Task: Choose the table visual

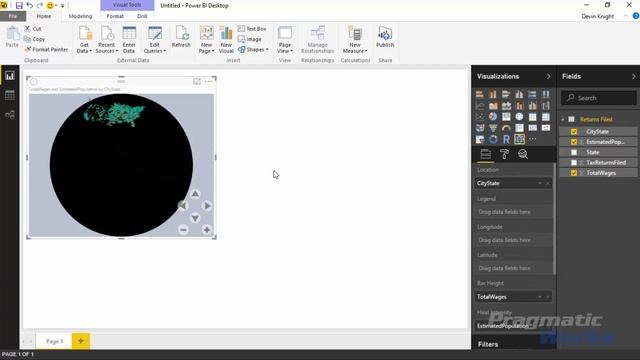Action: tap(533, 117)
